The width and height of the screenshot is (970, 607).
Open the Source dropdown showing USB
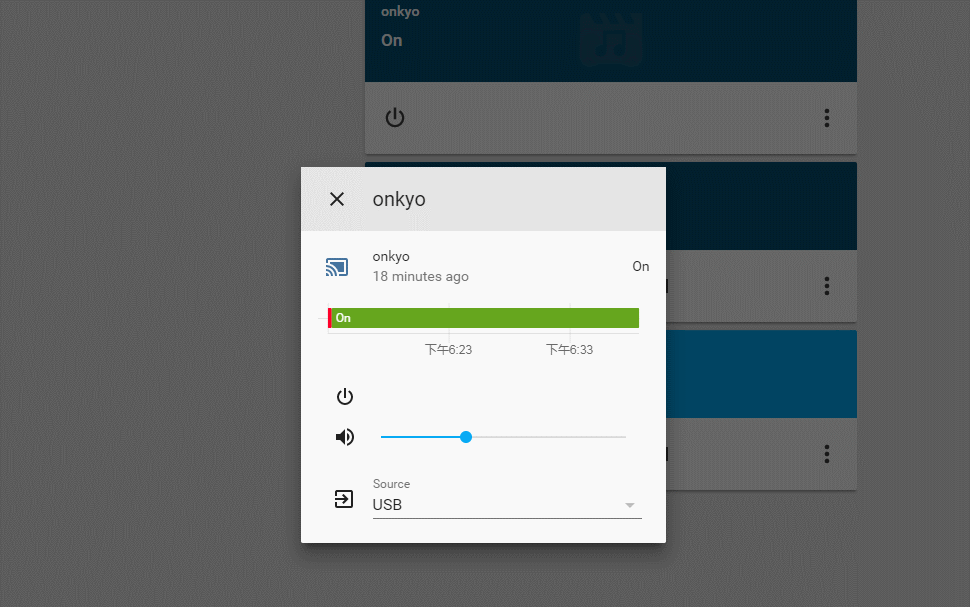[507, 504]
